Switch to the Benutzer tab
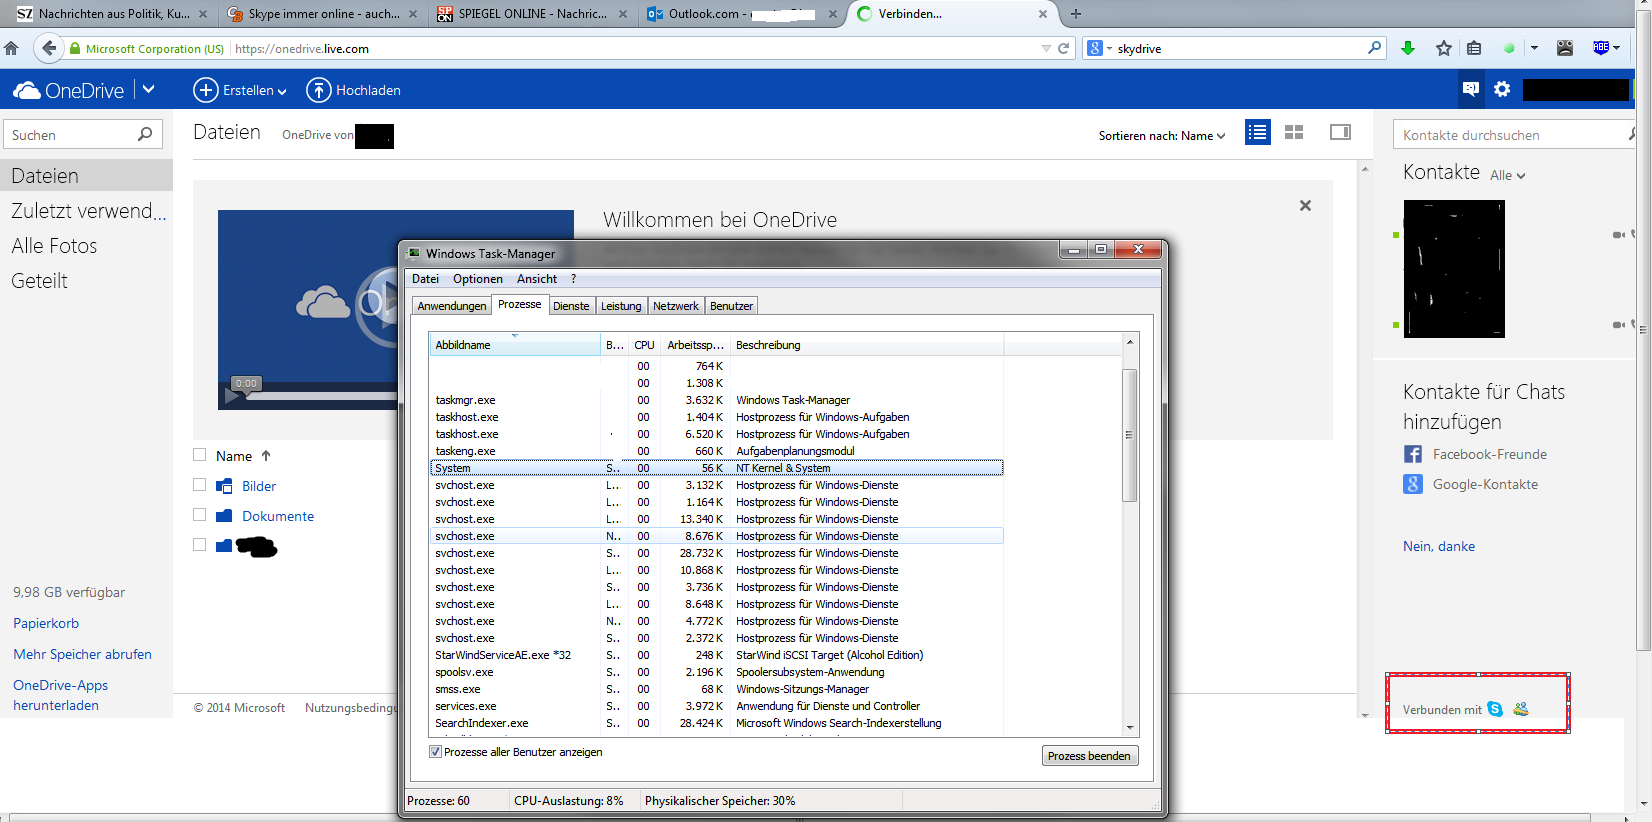1652x822 pixels. (x=731, y=306)
